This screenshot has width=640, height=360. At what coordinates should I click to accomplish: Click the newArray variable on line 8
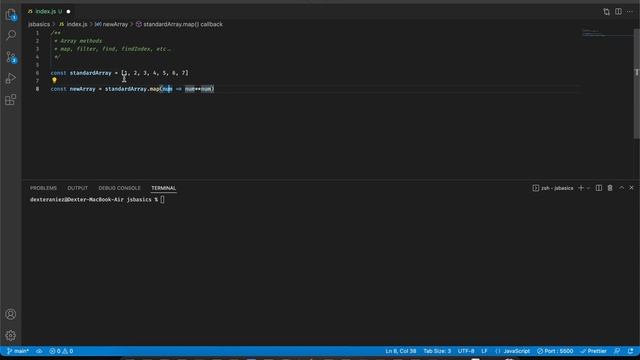coord(82,89)
